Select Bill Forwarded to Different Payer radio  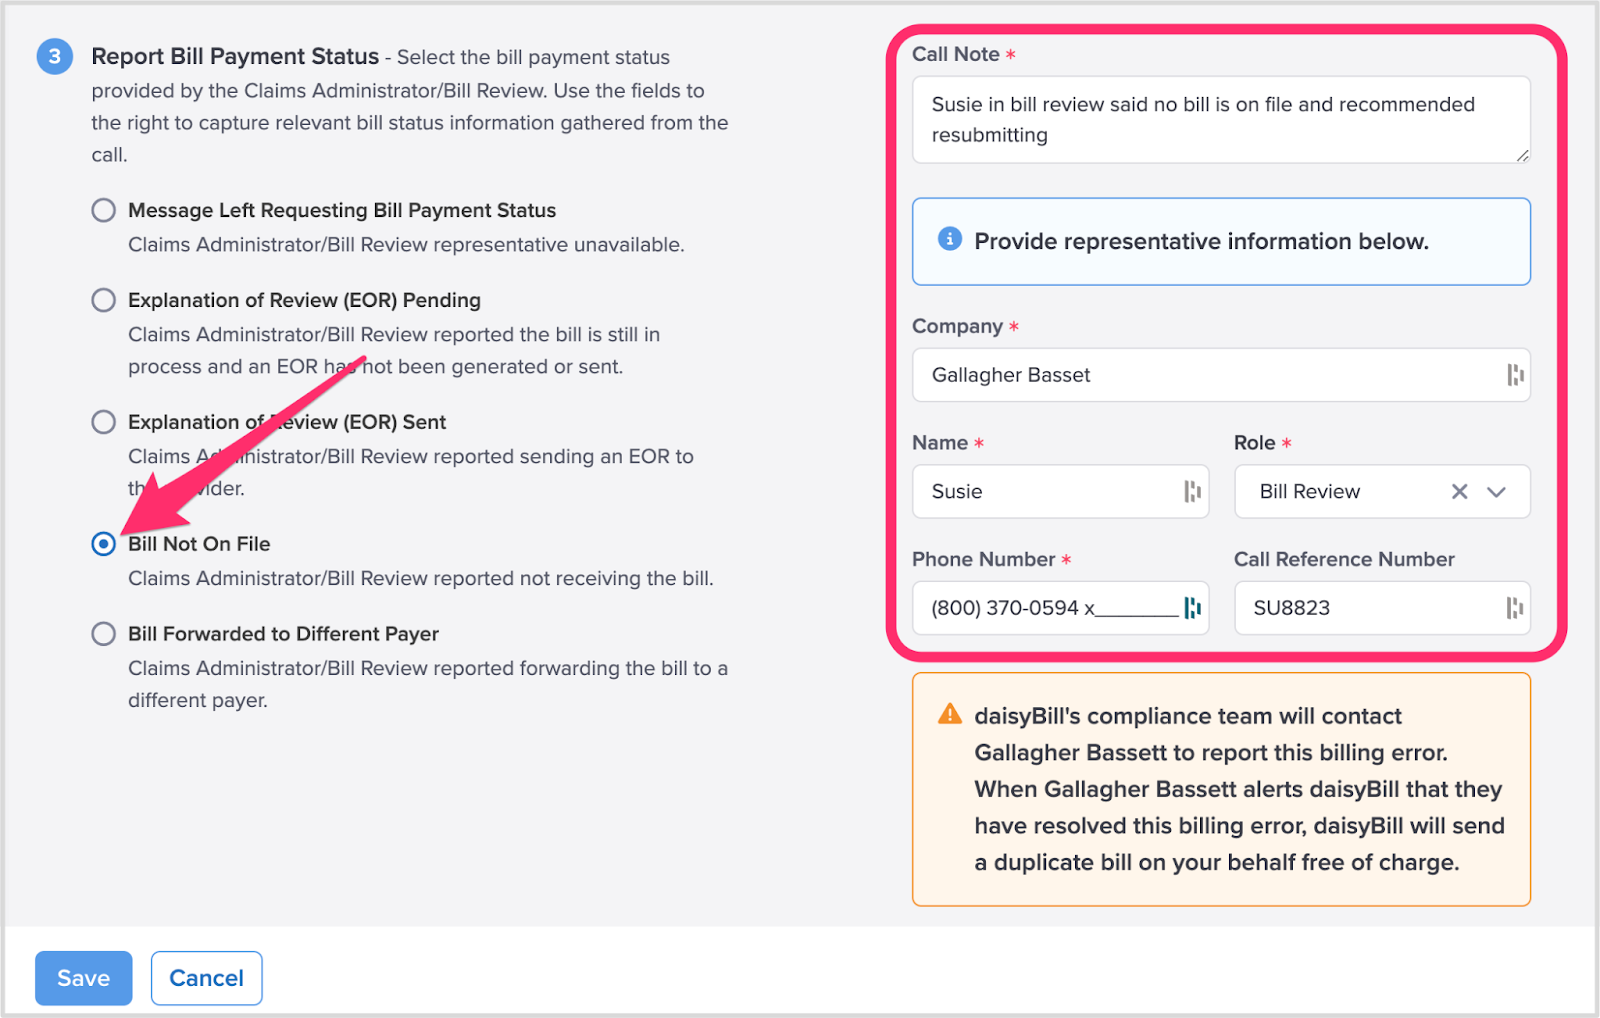coord(103,634)
